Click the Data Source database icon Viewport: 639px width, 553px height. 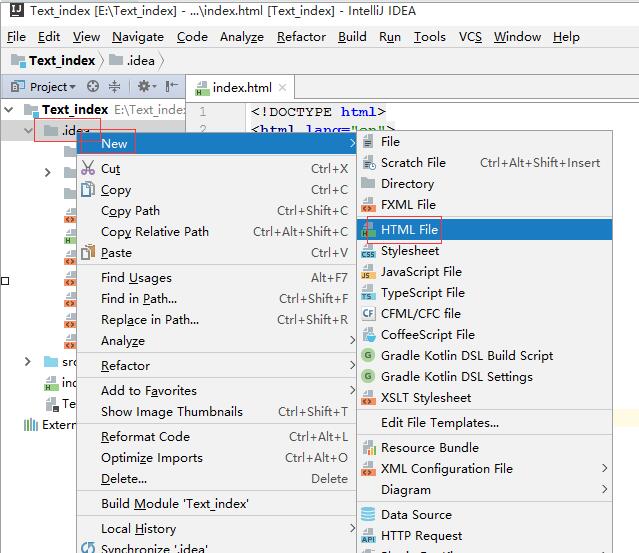coord(368,514)
